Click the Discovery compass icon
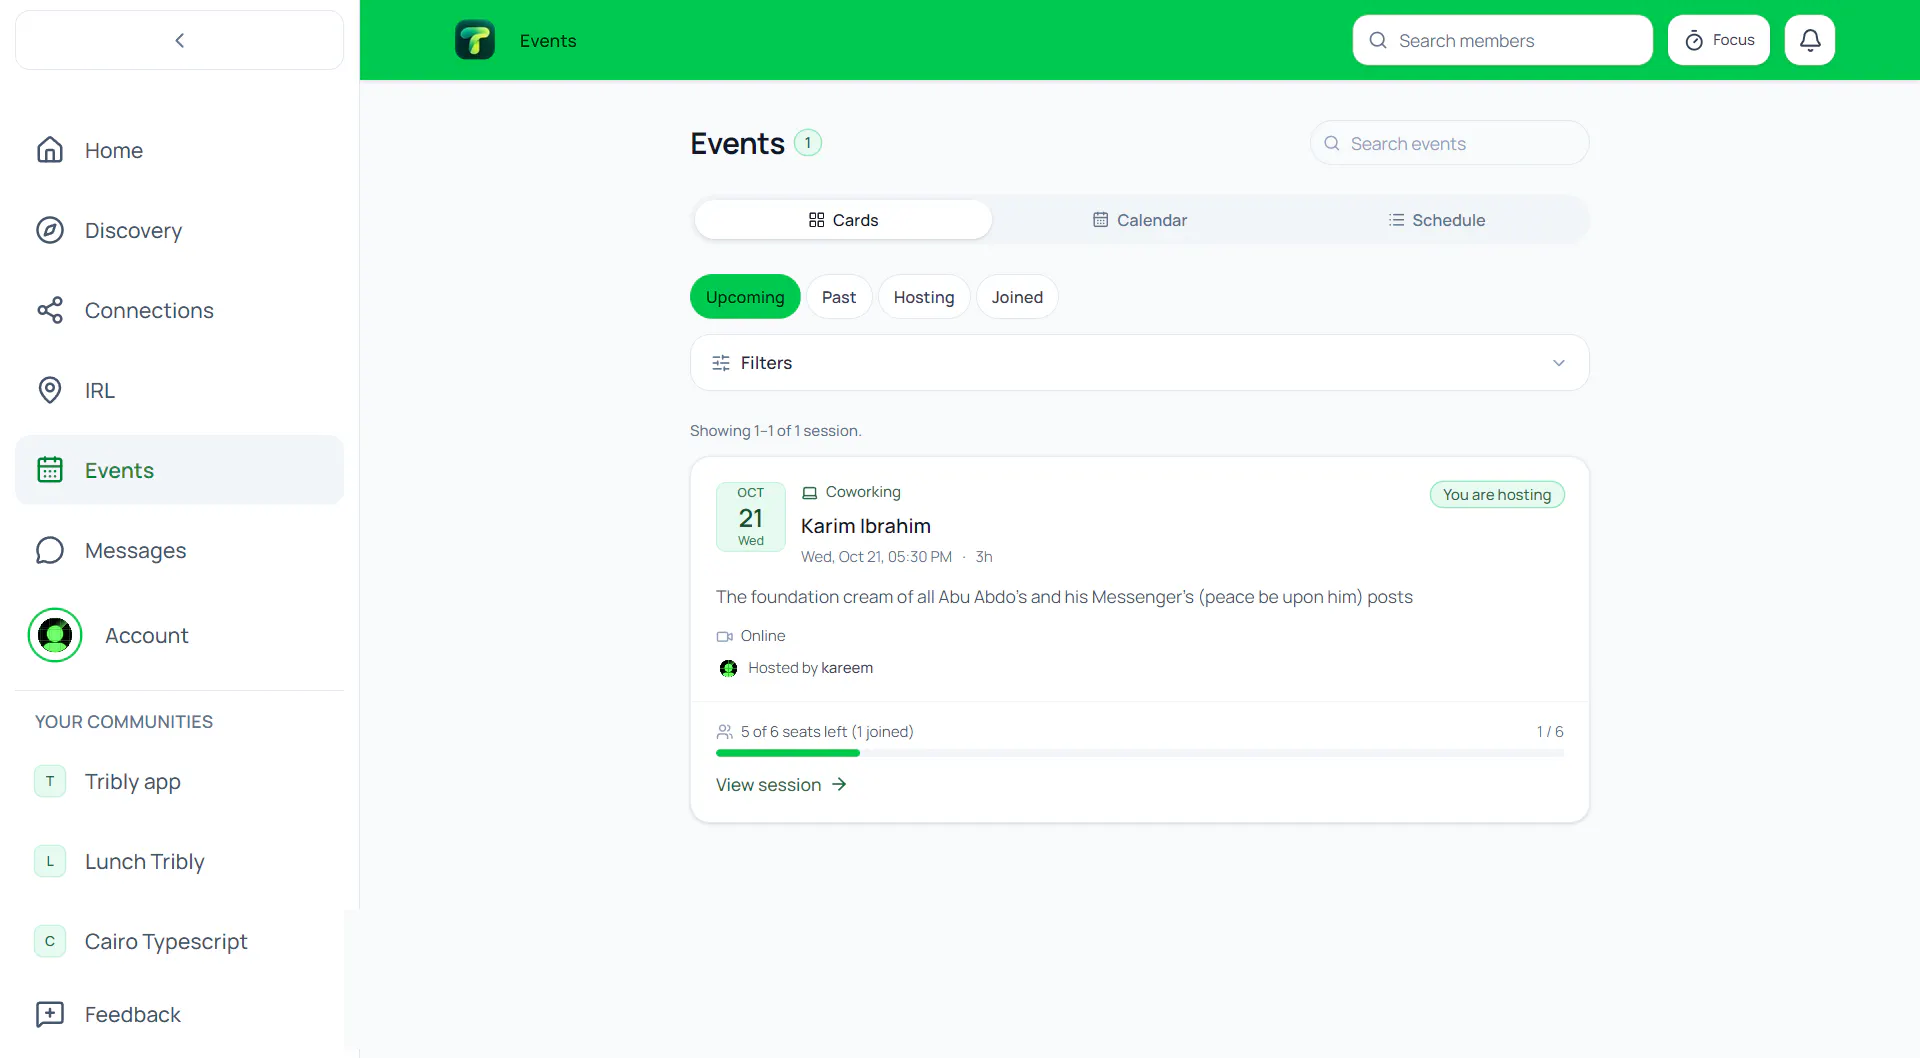 coord(50,230)
